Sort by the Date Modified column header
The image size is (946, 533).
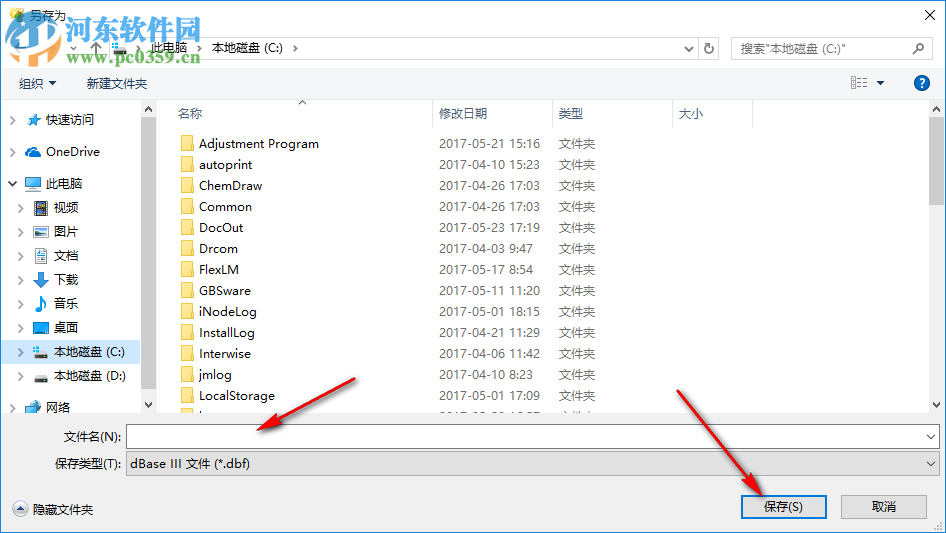click(x=463, y=113)
